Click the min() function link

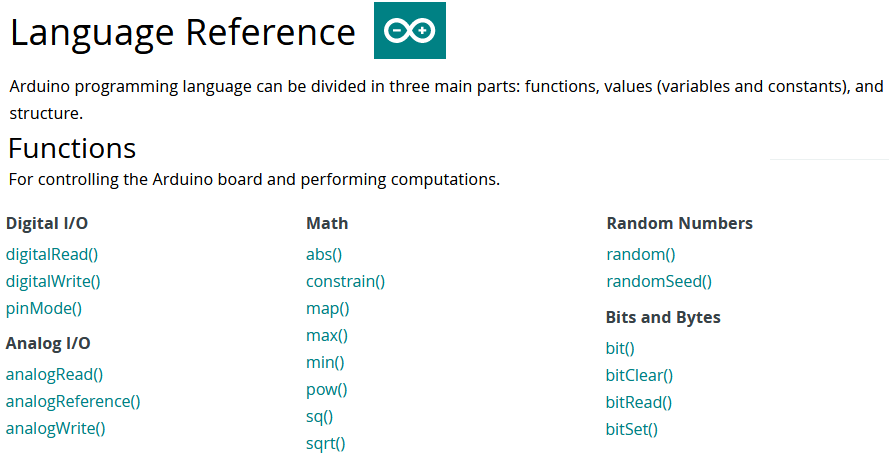325,362
